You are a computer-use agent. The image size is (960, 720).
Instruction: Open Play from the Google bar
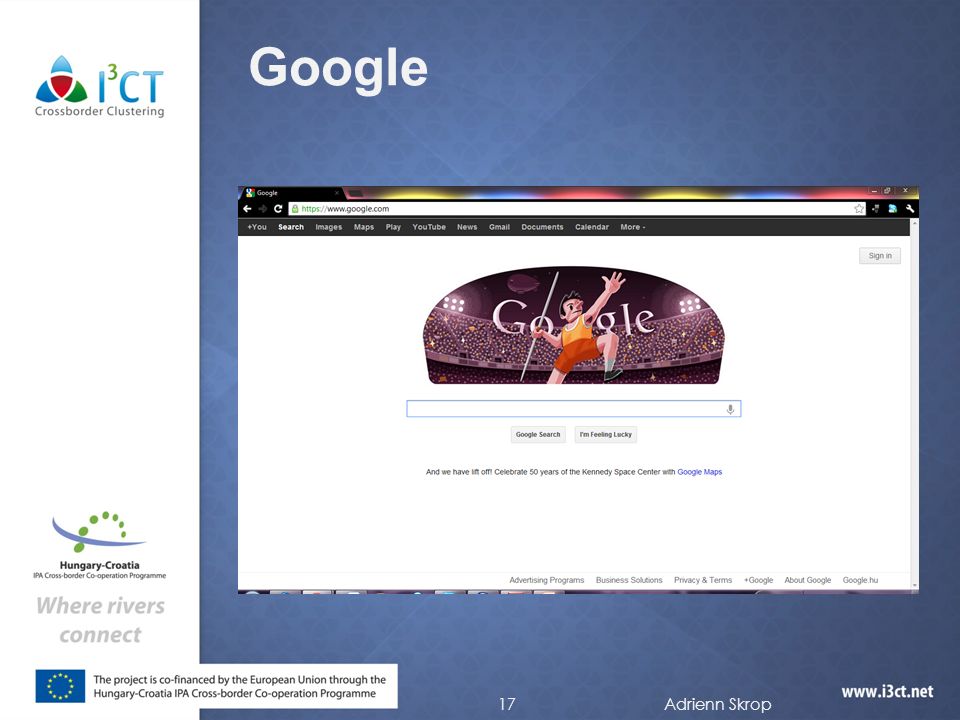(x=393, y=227)
